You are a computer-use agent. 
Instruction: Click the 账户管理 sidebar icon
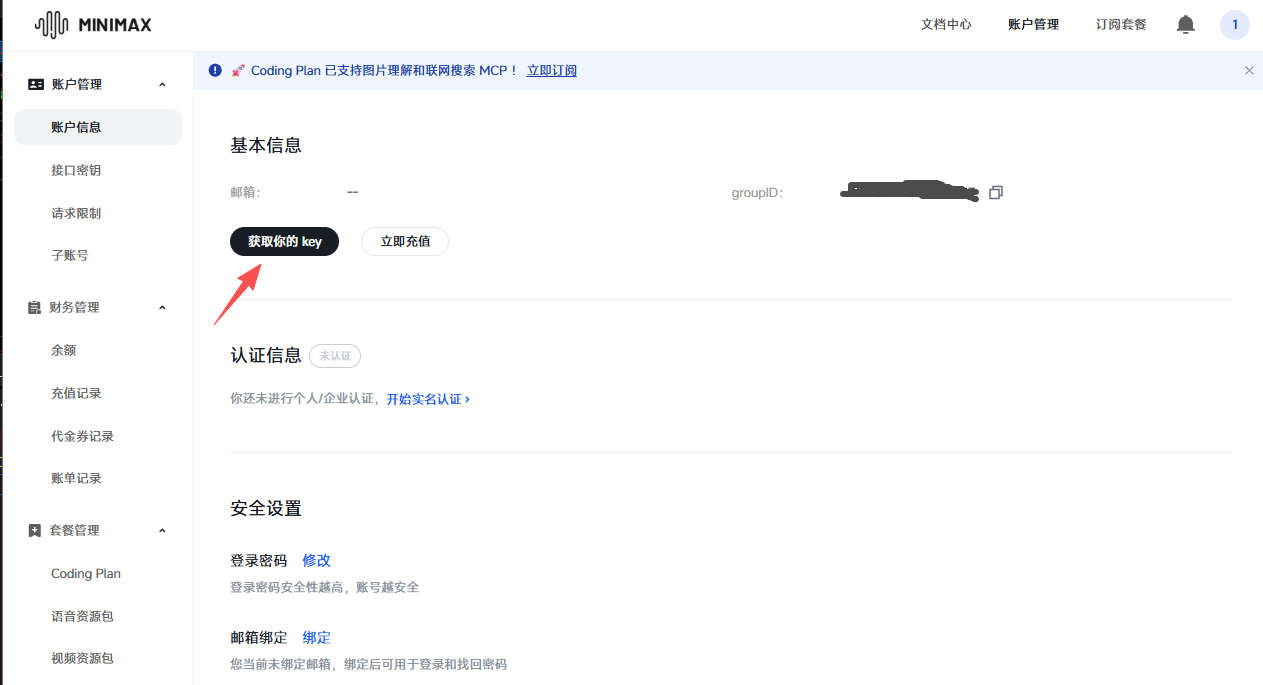(x=35, y=84)
